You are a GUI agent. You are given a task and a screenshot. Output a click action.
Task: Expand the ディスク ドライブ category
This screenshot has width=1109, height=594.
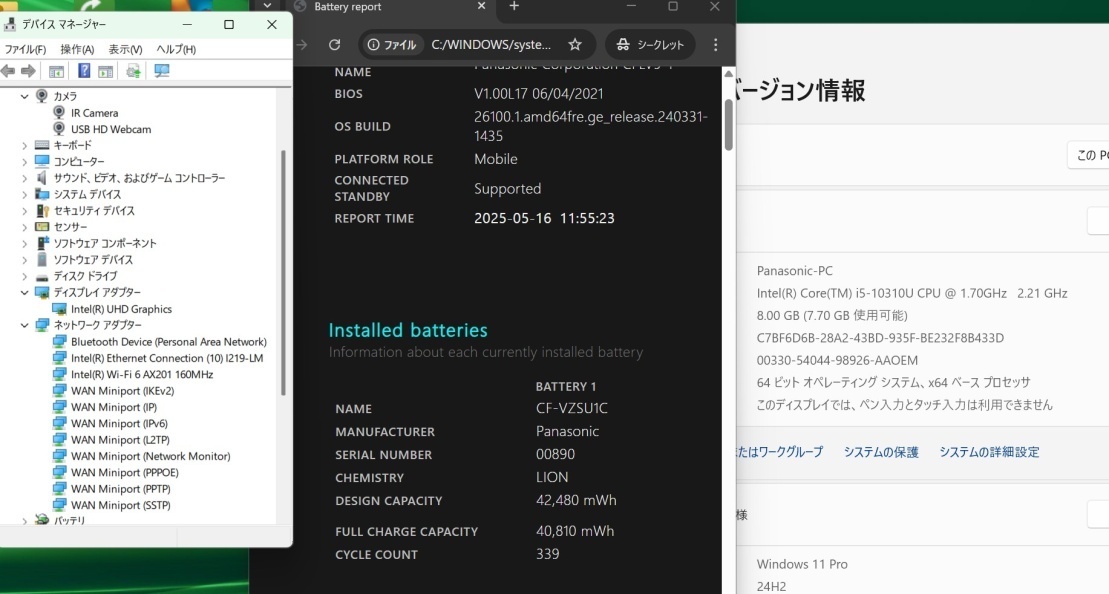[25, 276]
